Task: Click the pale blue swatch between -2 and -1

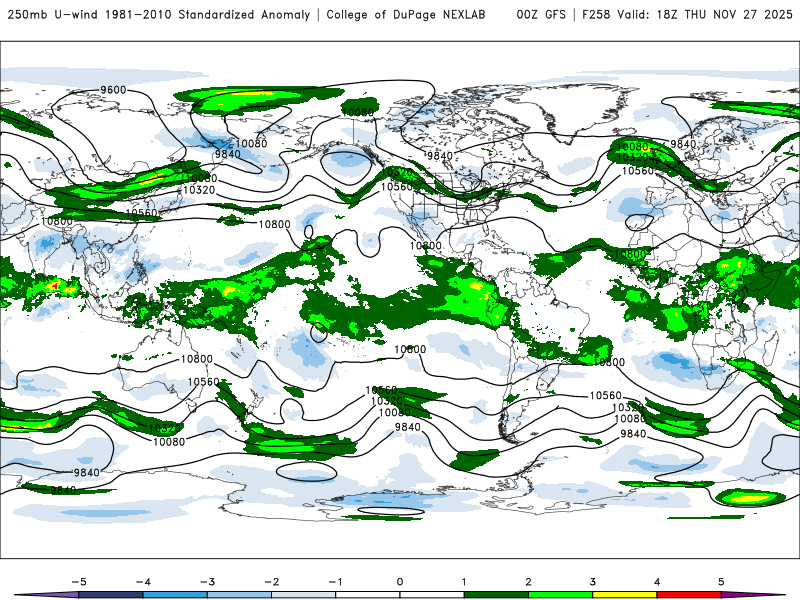Action: point(304,595)
